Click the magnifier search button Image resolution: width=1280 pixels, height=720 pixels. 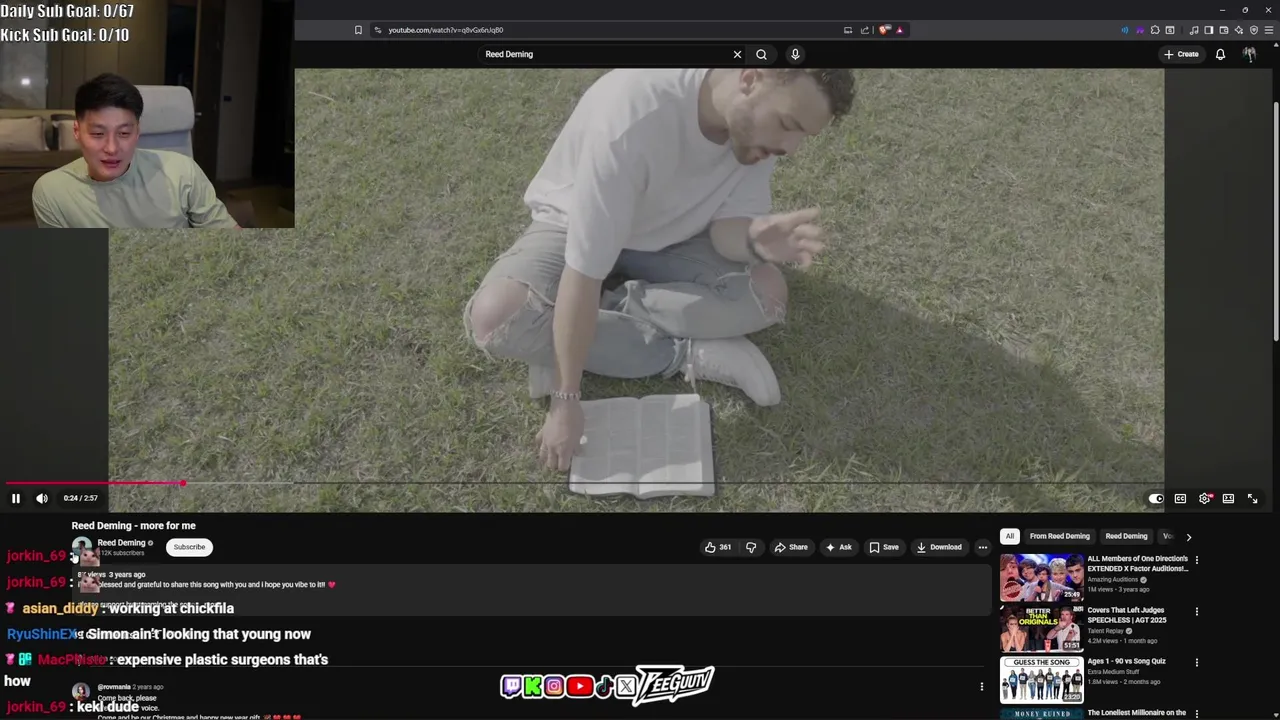point(761,54)
